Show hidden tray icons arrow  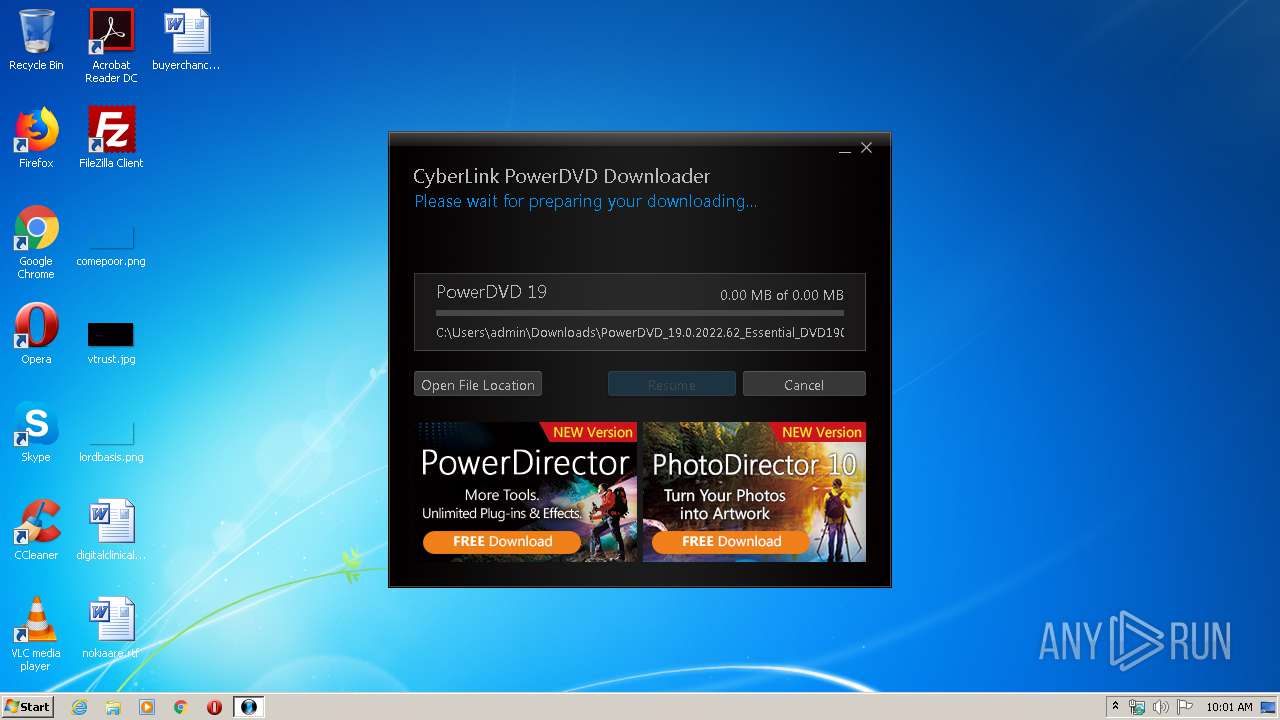(1115, 707)
